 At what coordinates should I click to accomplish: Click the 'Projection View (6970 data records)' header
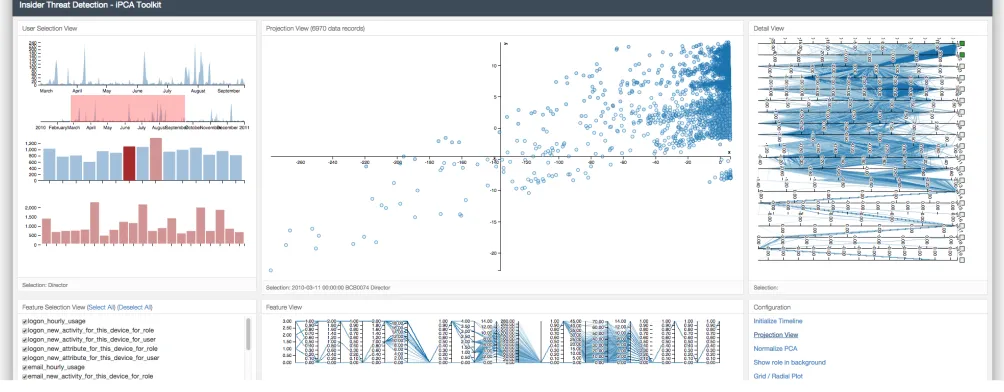[x=315, y=28]
